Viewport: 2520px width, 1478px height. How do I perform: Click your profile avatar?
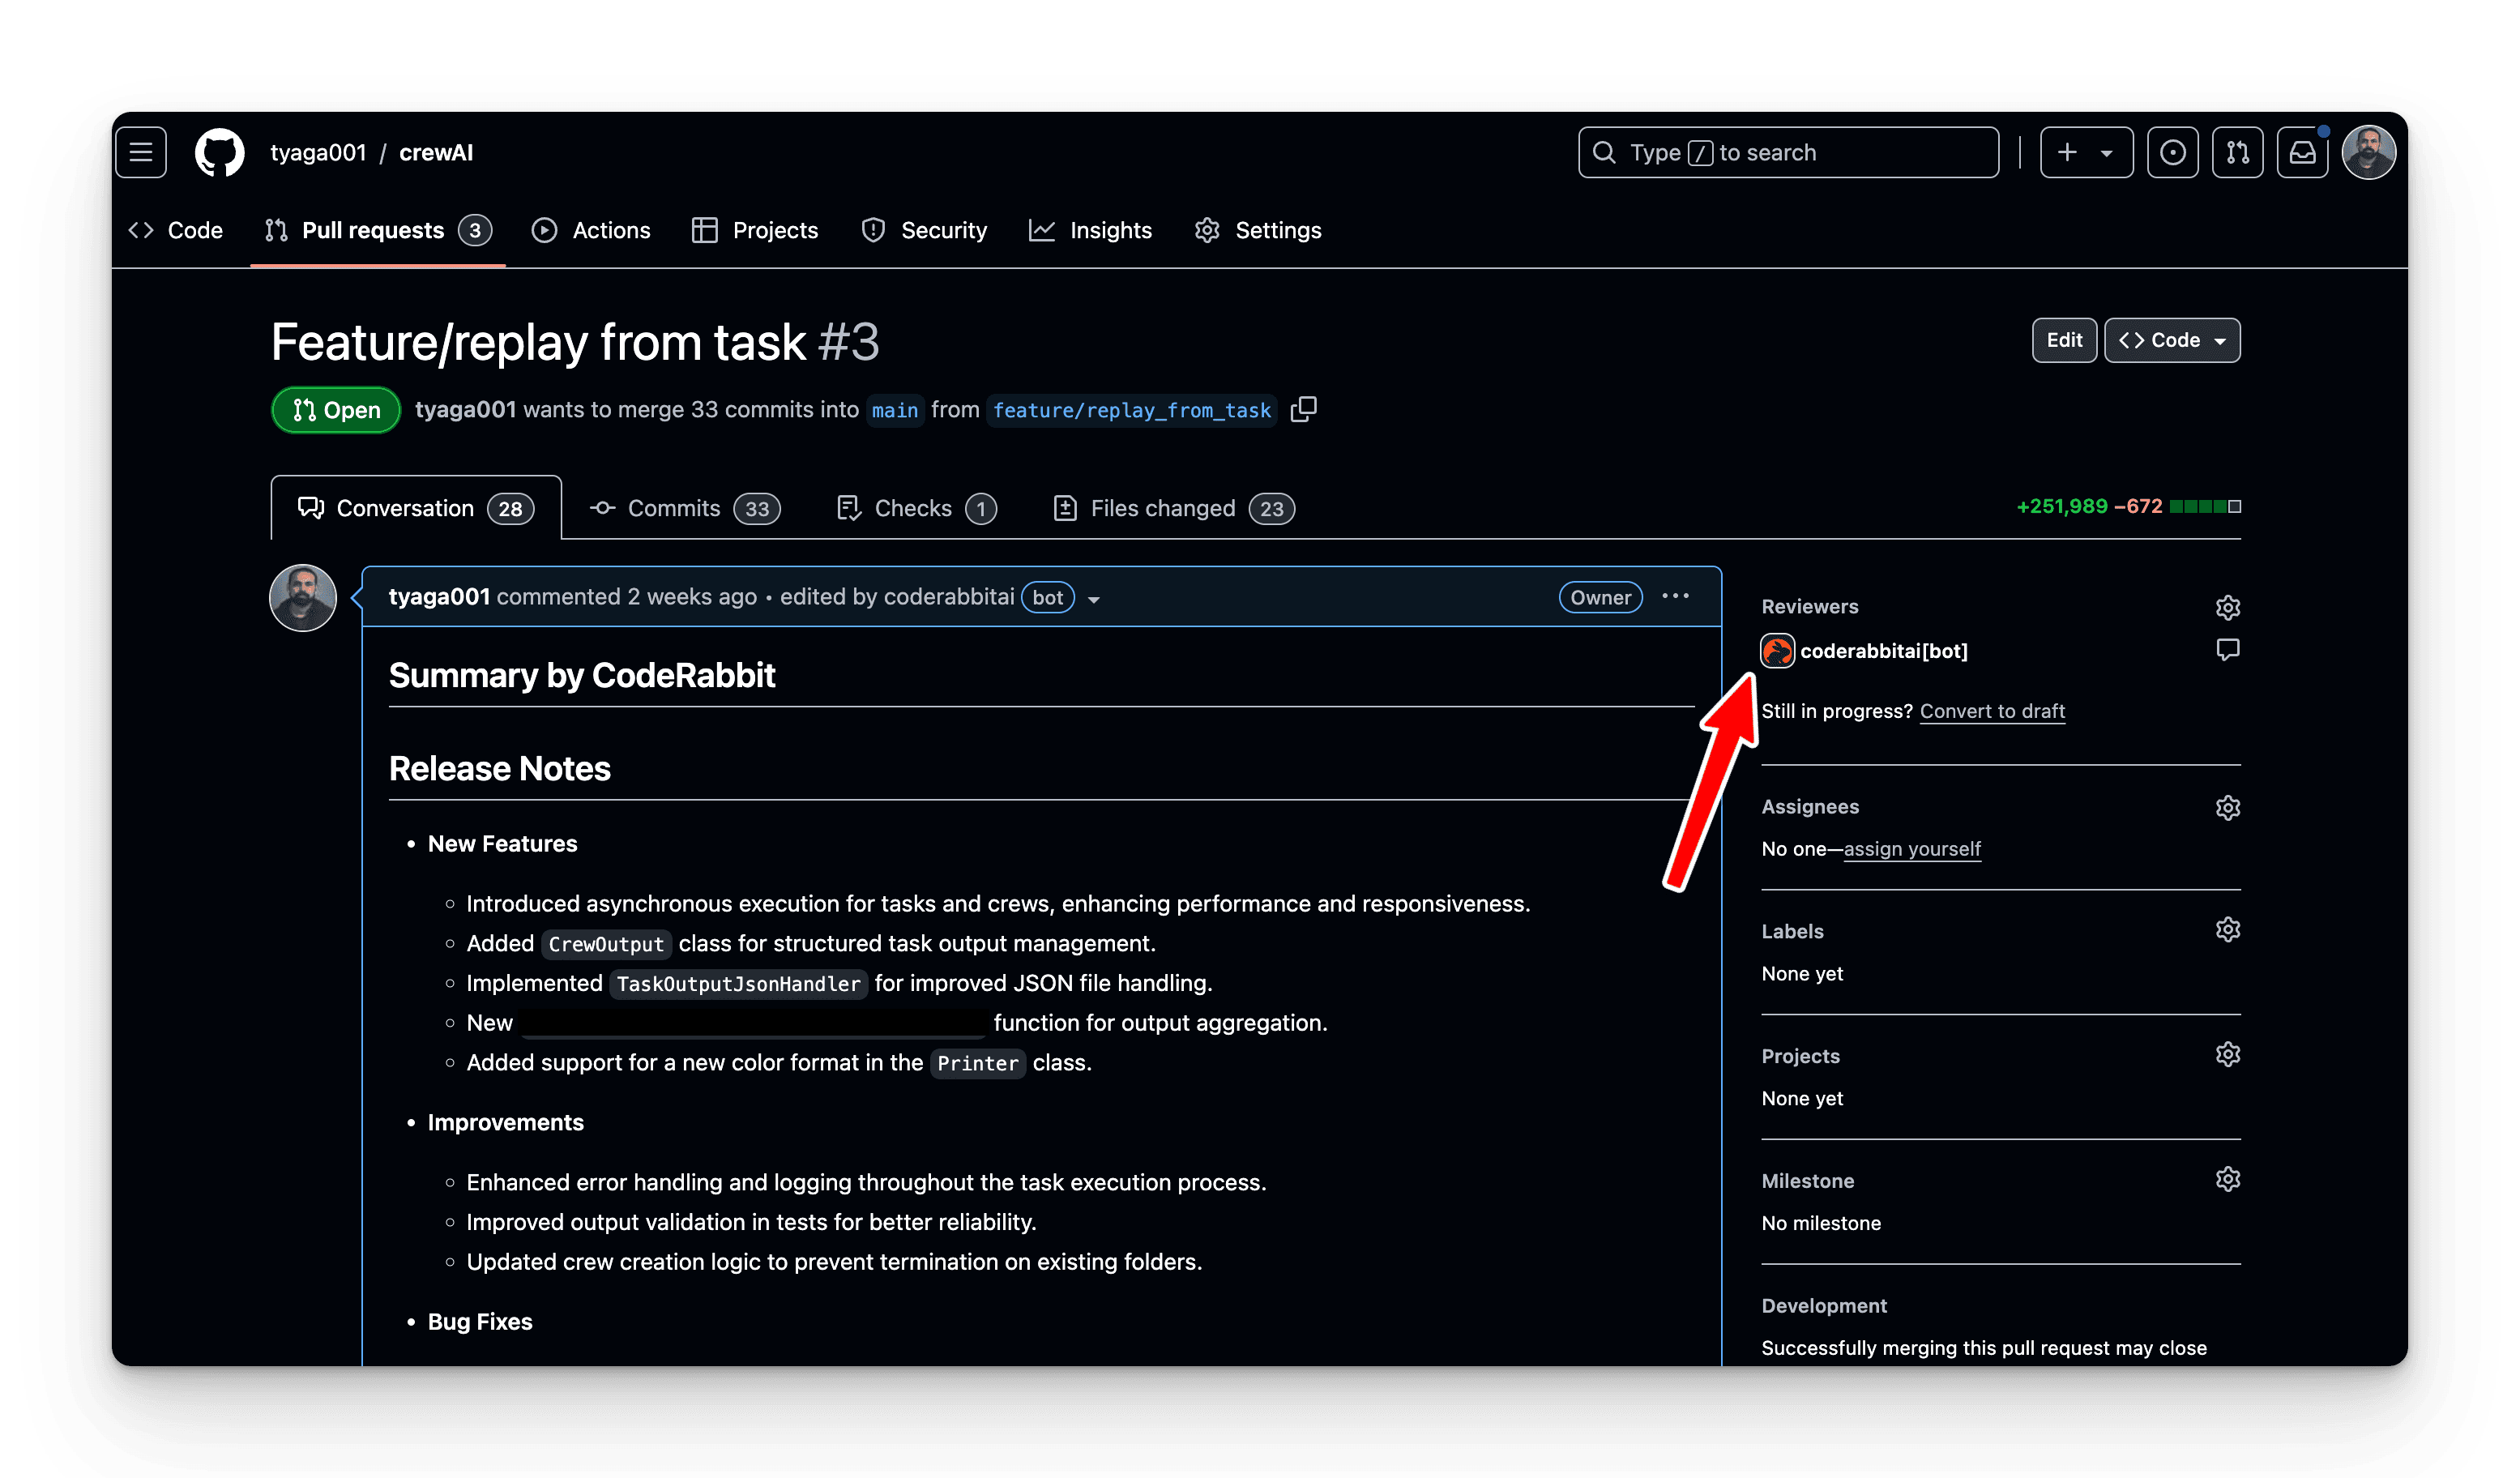click(x=2370, y=152)
